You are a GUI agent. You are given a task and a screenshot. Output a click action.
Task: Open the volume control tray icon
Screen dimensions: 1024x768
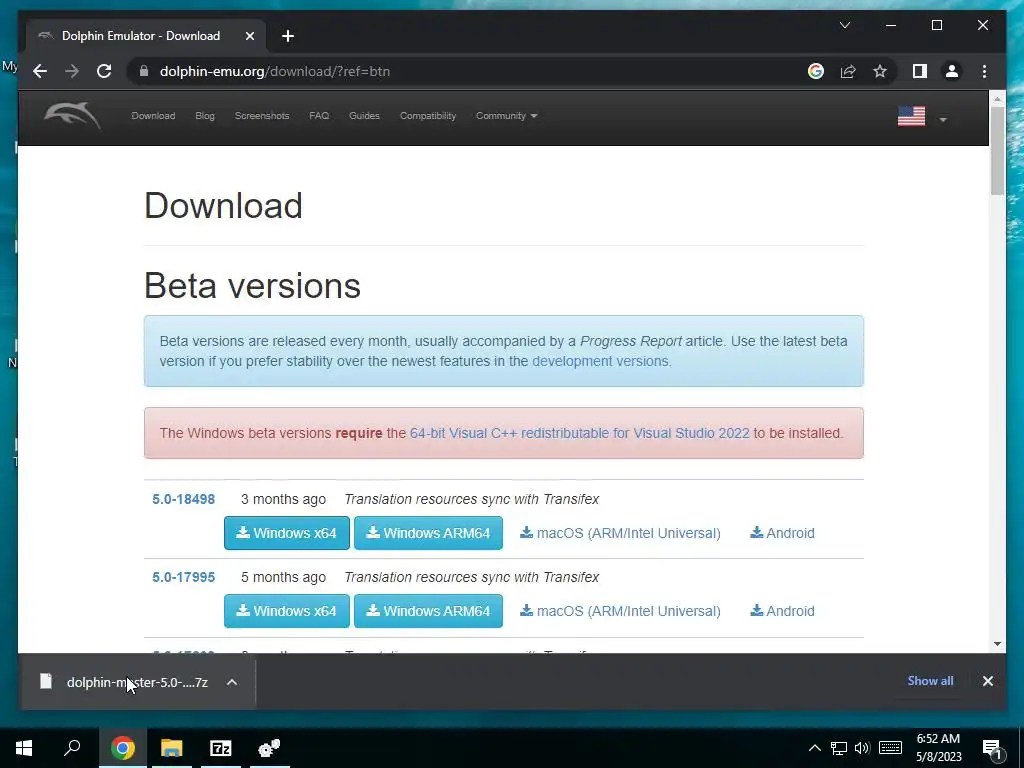[x=862, y=748]
